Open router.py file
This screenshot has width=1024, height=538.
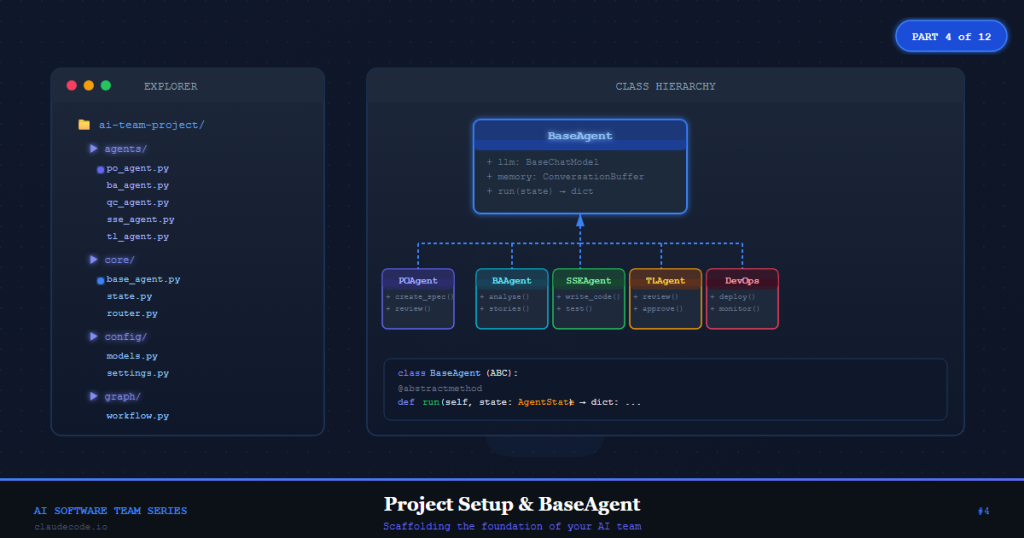click(132, 313)
